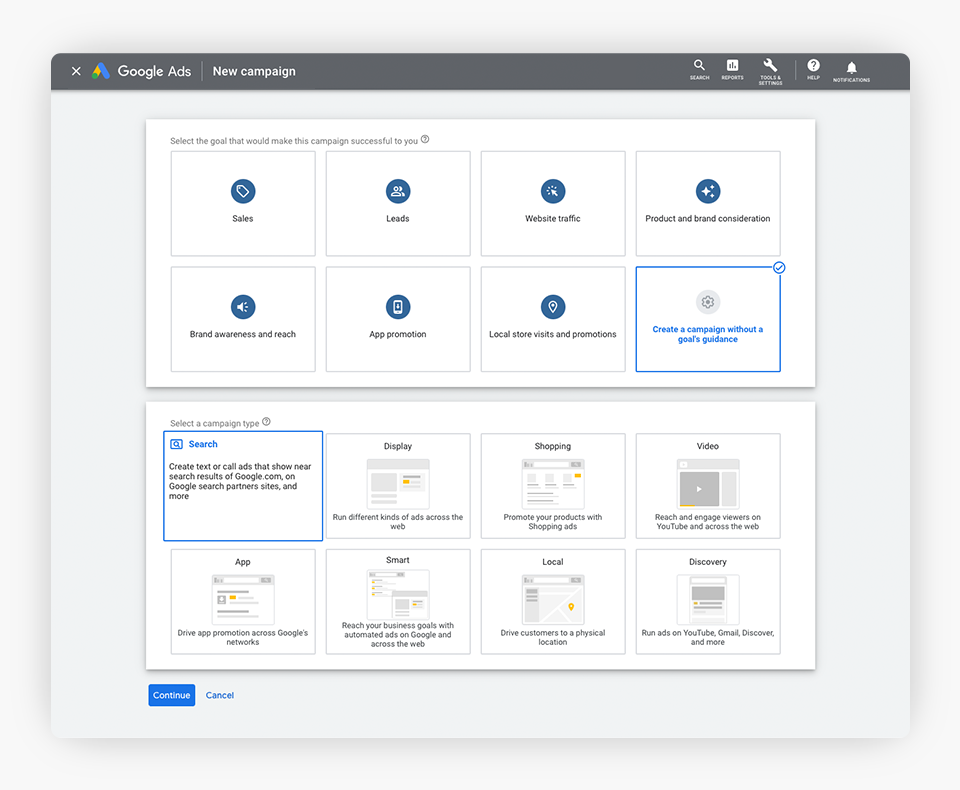The image size is (960, 790).
Task: Select the Video campaign type
Action: tap(708, 486)
